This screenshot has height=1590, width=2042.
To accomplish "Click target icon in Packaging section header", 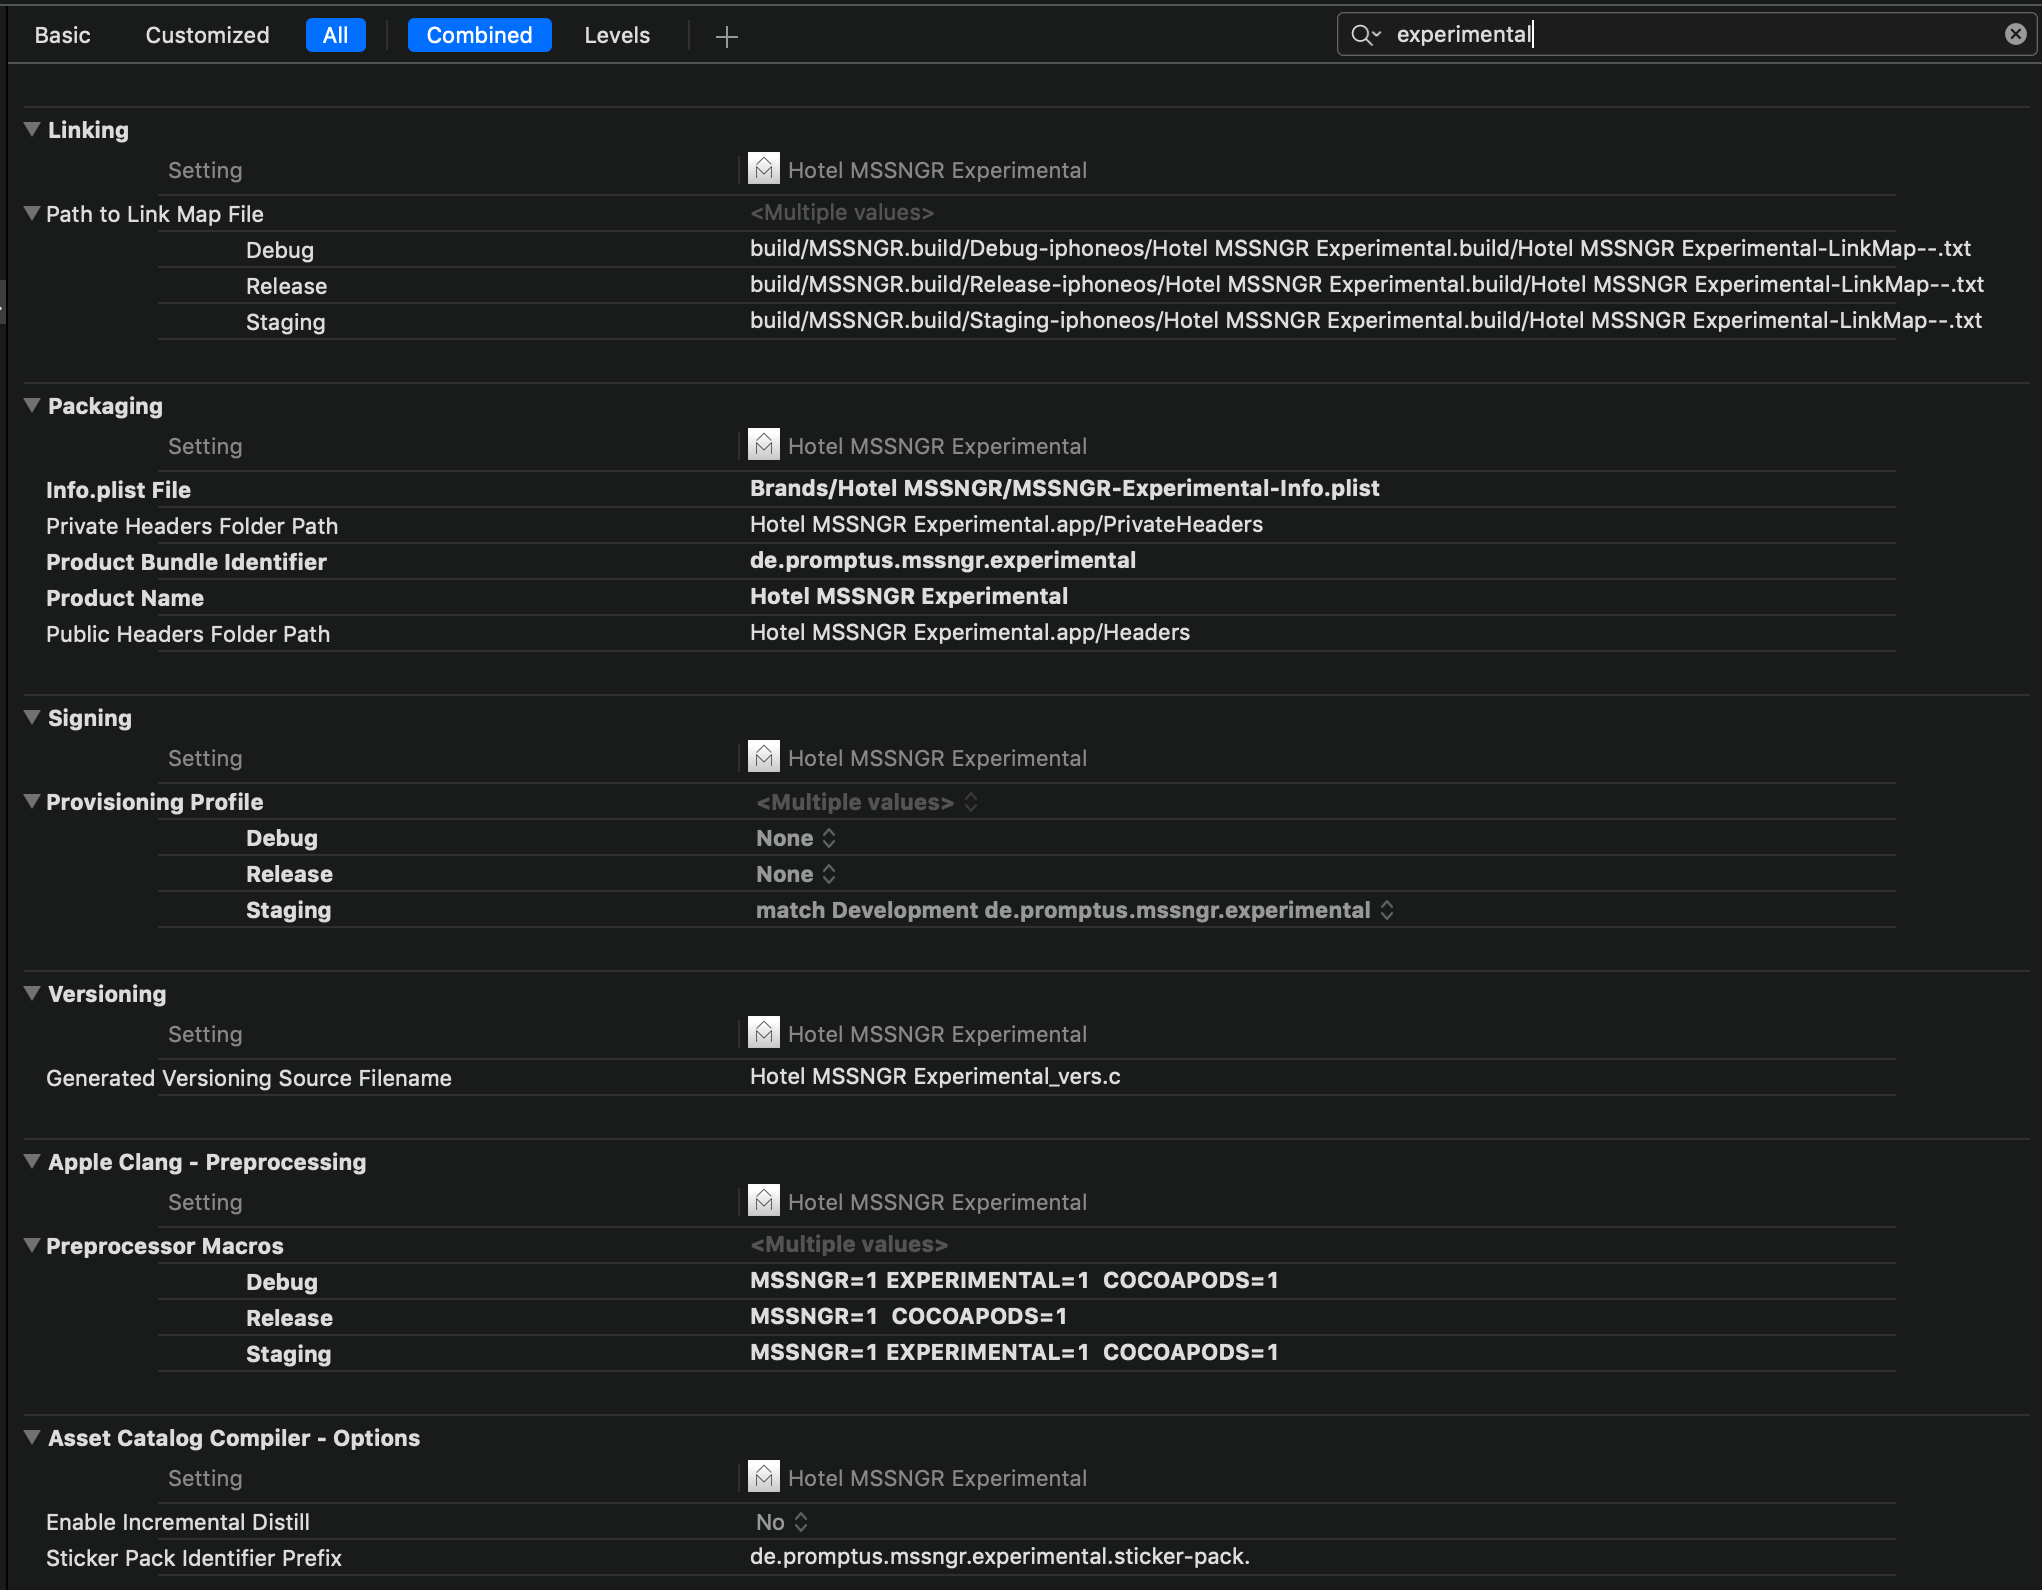I will [764, 445].
